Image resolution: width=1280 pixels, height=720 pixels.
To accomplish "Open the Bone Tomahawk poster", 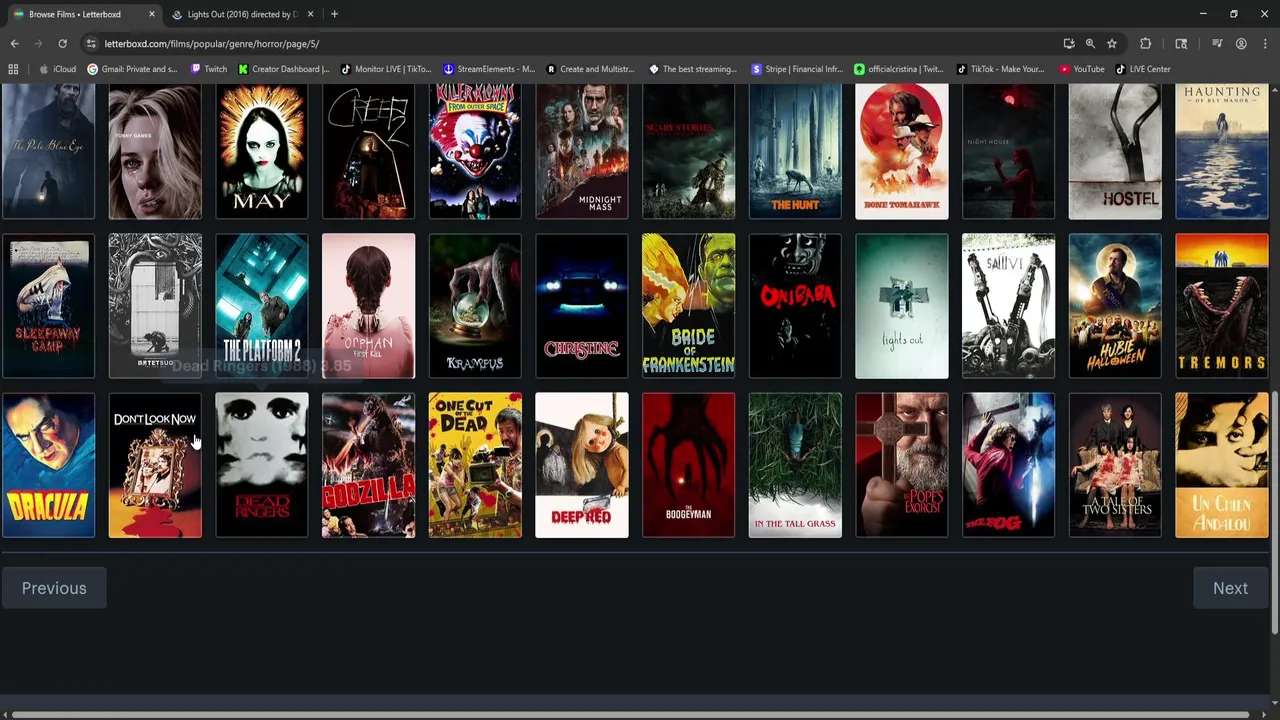I will pos(902,151).
